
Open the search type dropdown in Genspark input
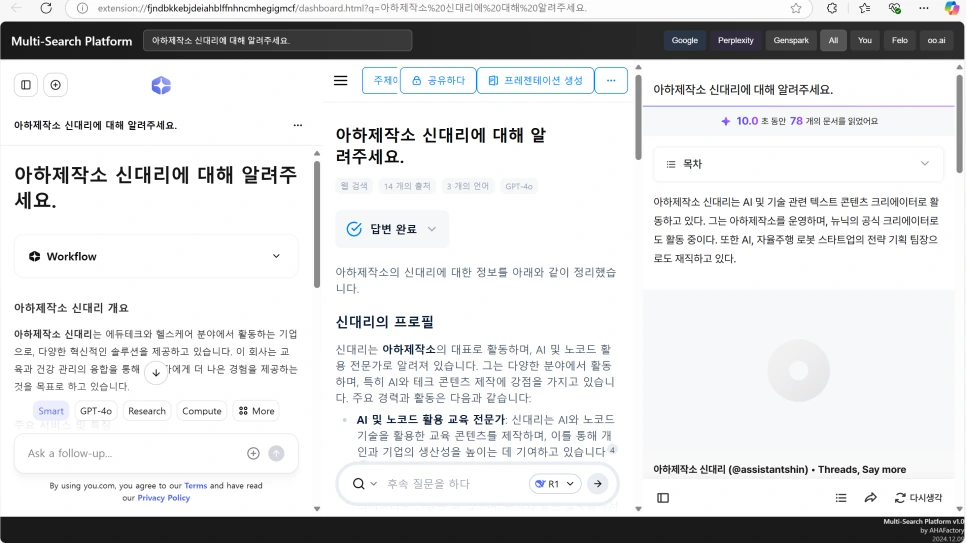364,484
